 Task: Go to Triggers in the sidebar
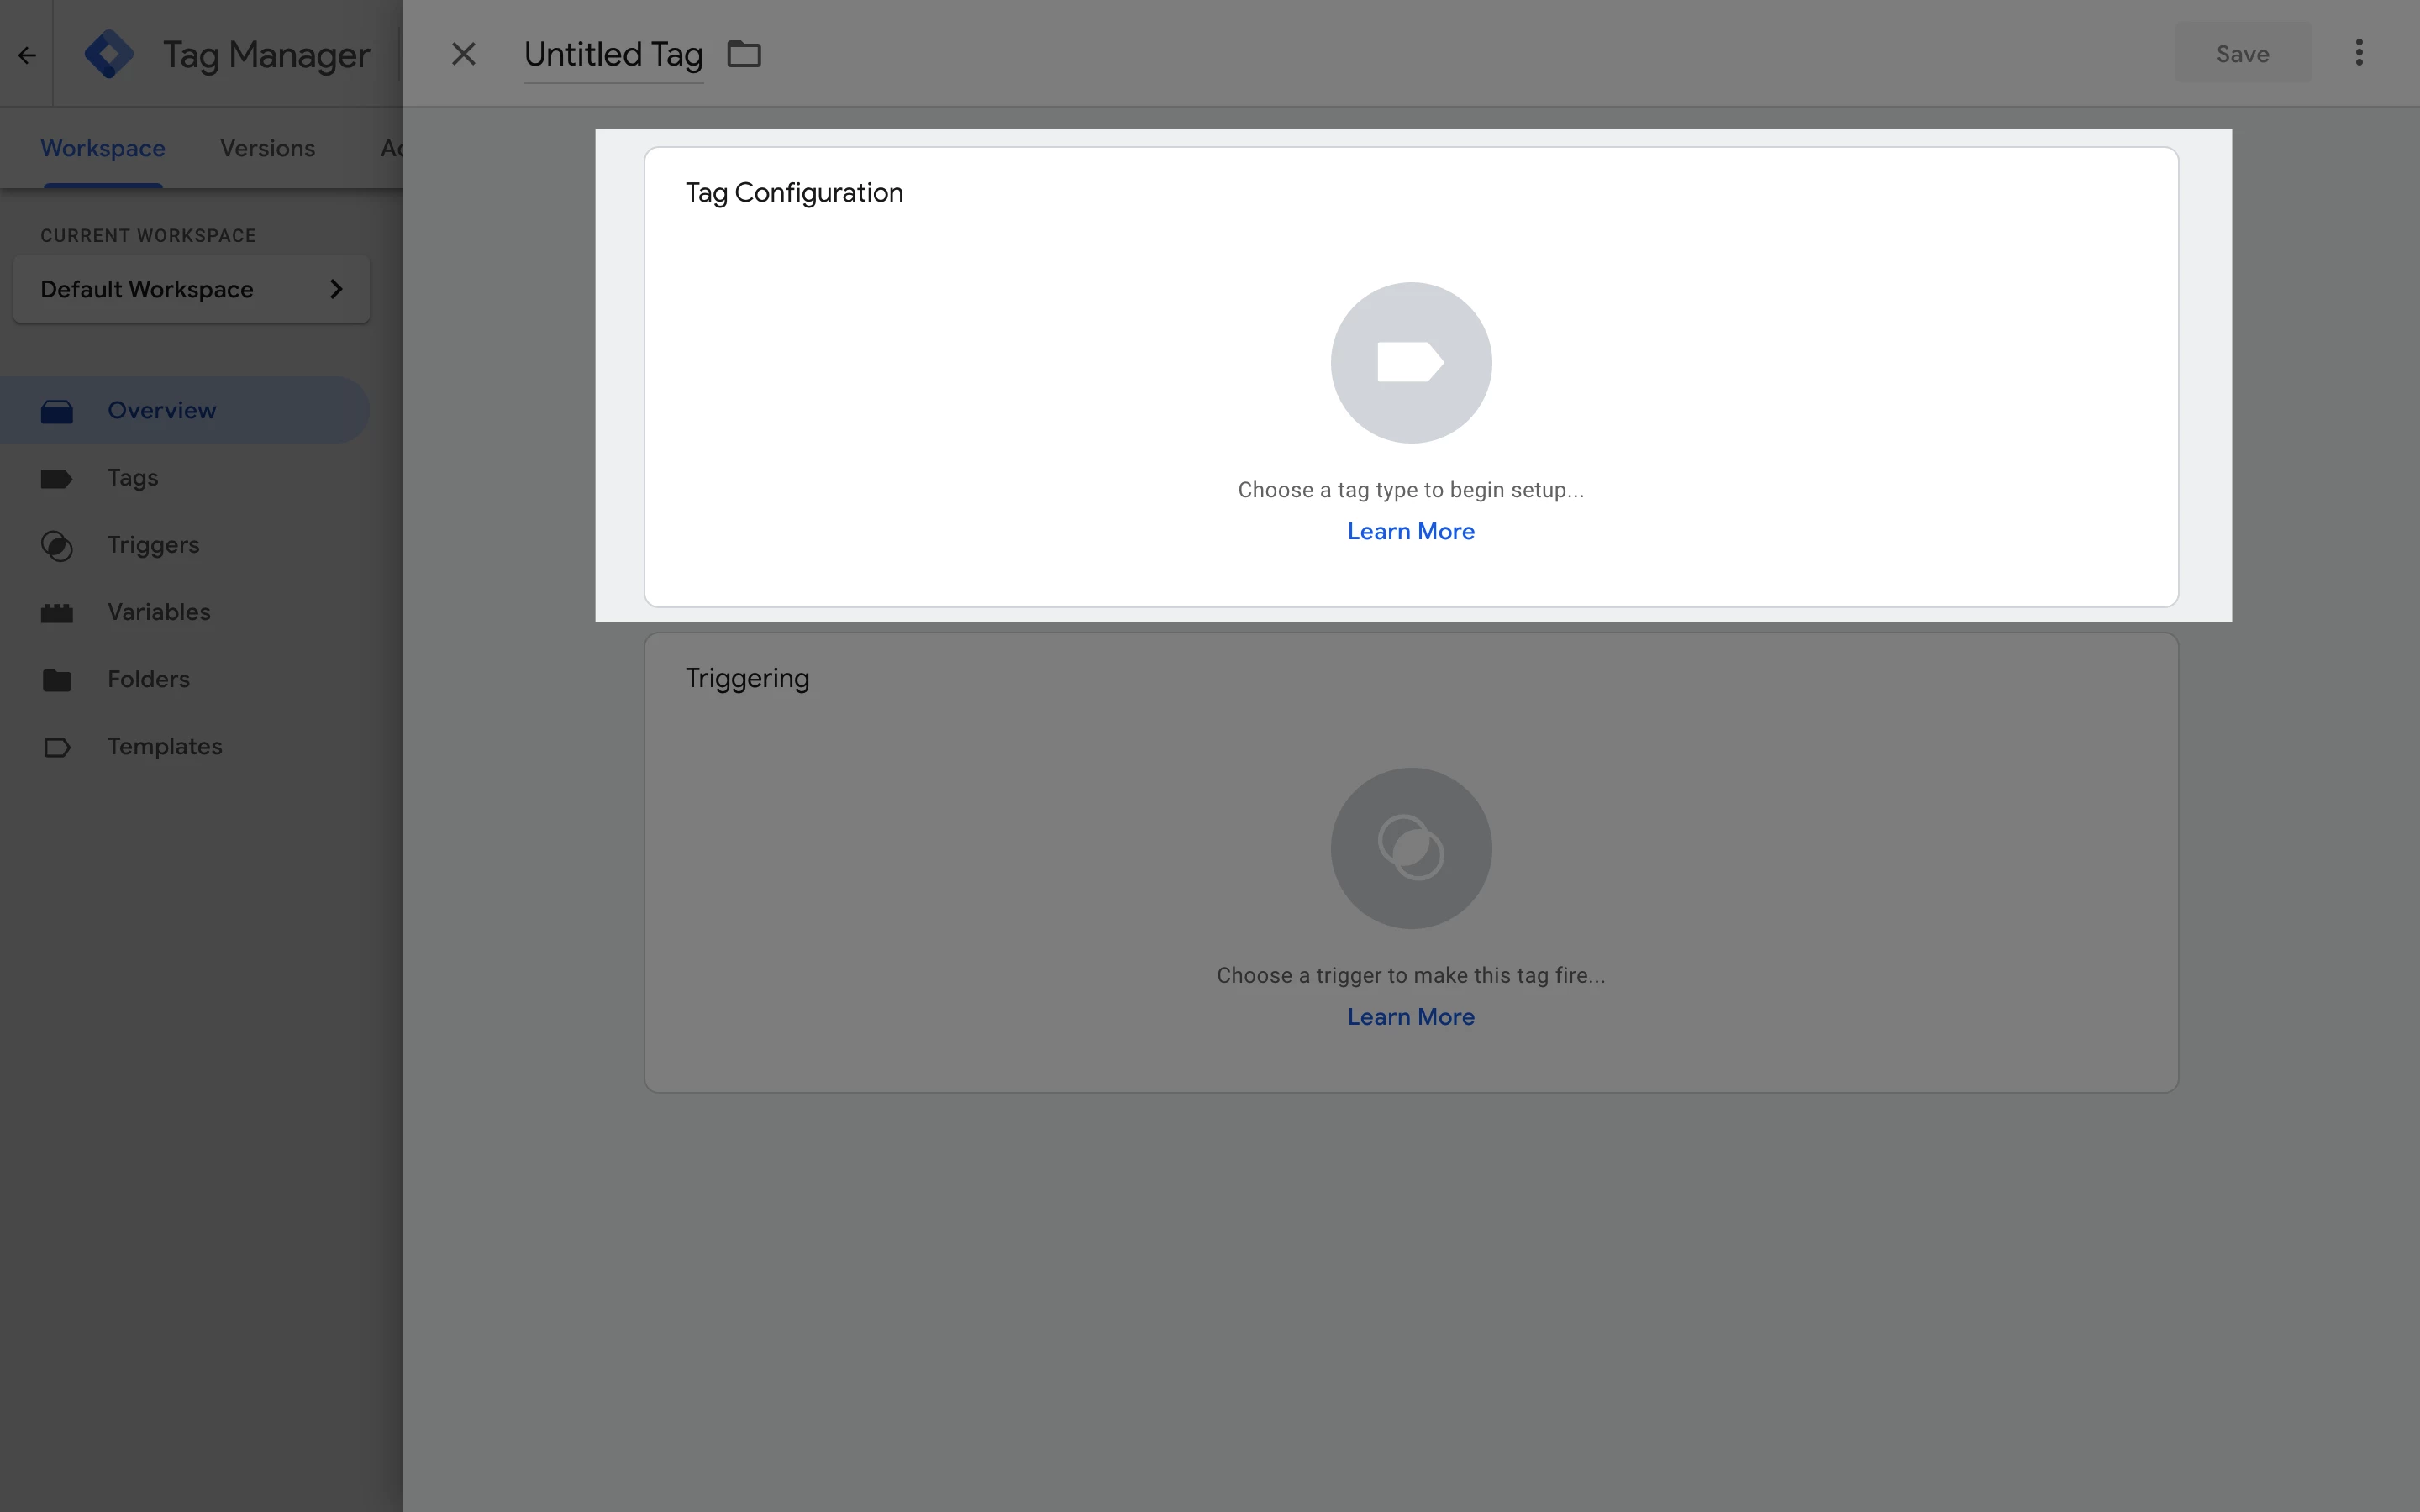(153, 545)
